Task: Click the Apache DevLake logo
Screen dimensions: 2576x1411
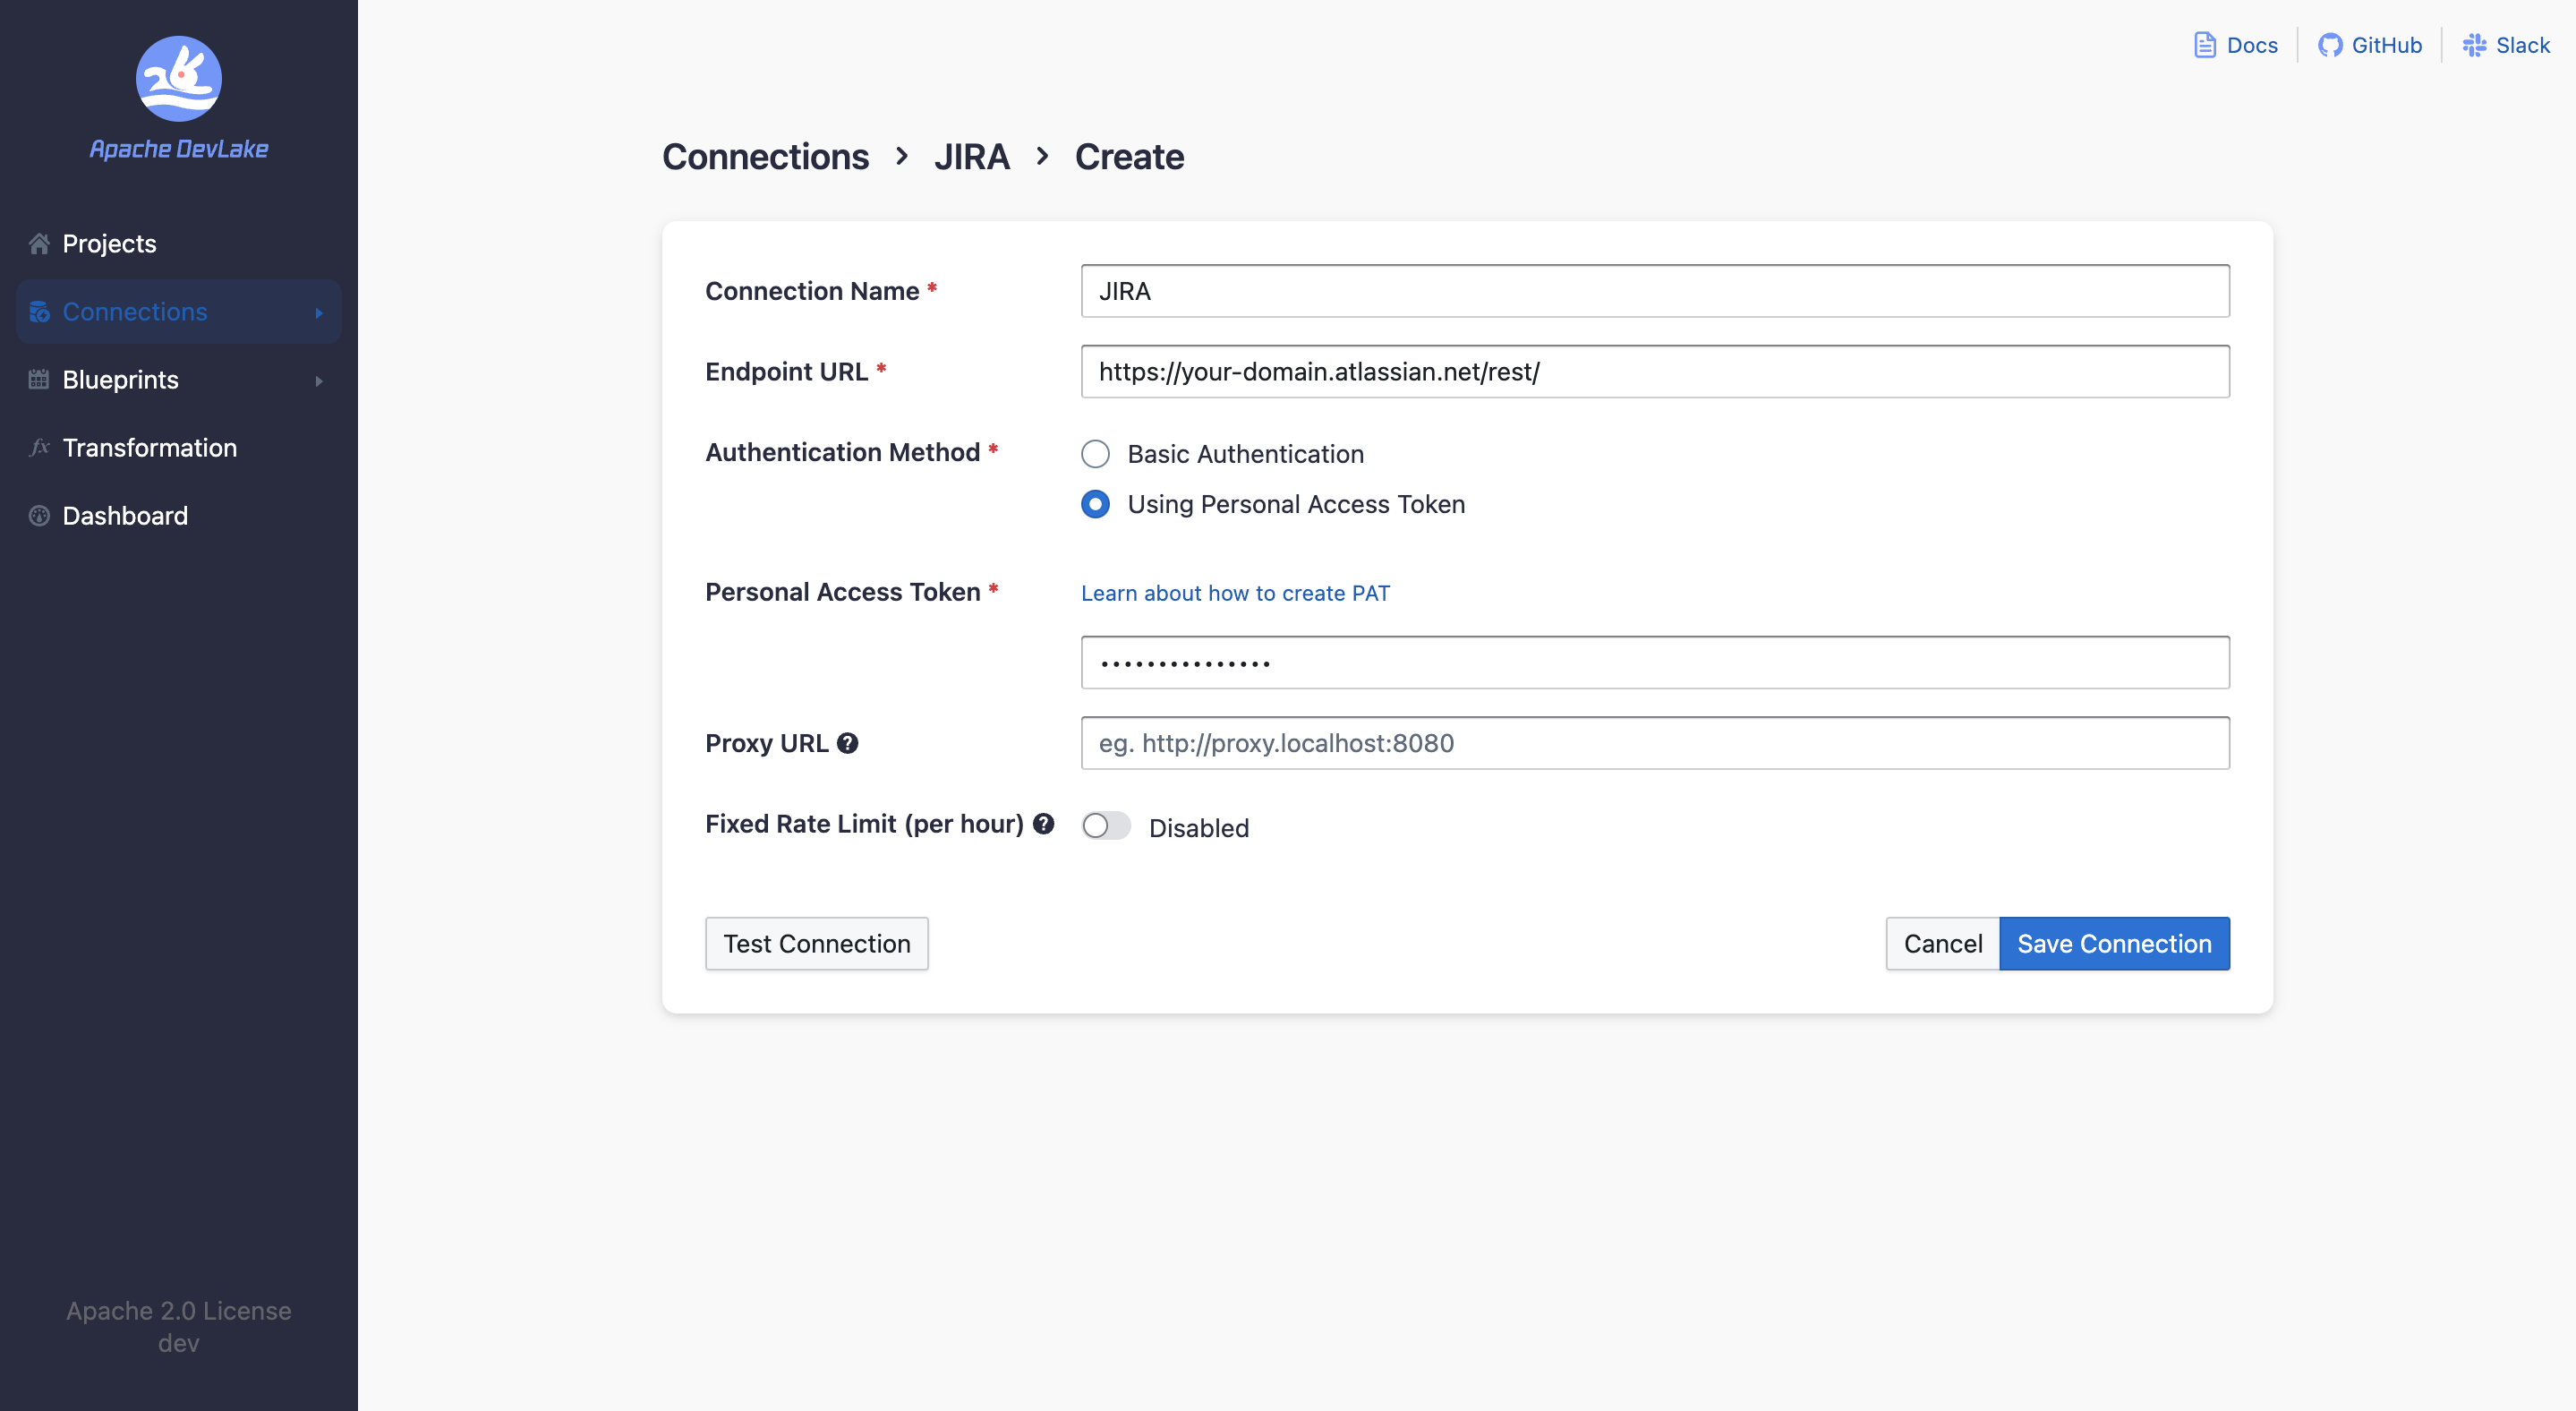Action: click(x=178, y=80)
